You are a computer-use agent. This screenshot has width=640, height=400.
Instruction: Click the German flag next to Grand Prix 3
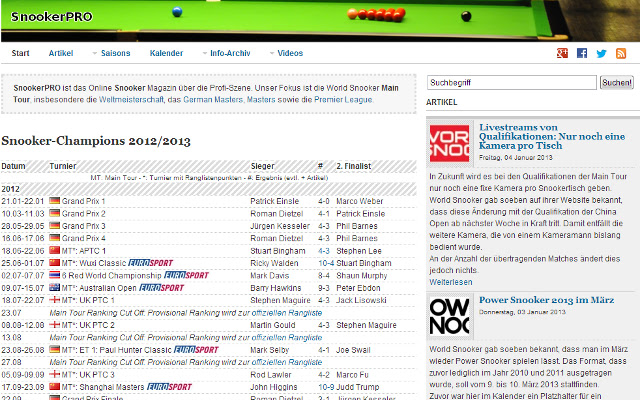click(54, 225)
